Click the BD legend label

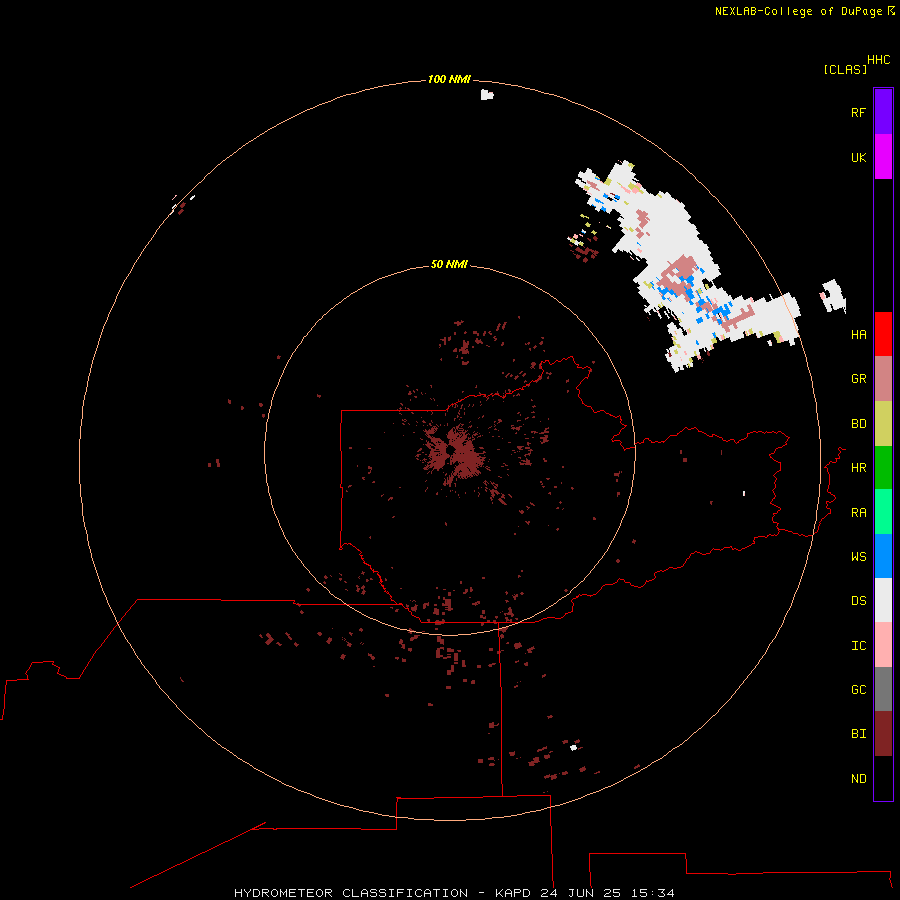(x=859, y=424)
